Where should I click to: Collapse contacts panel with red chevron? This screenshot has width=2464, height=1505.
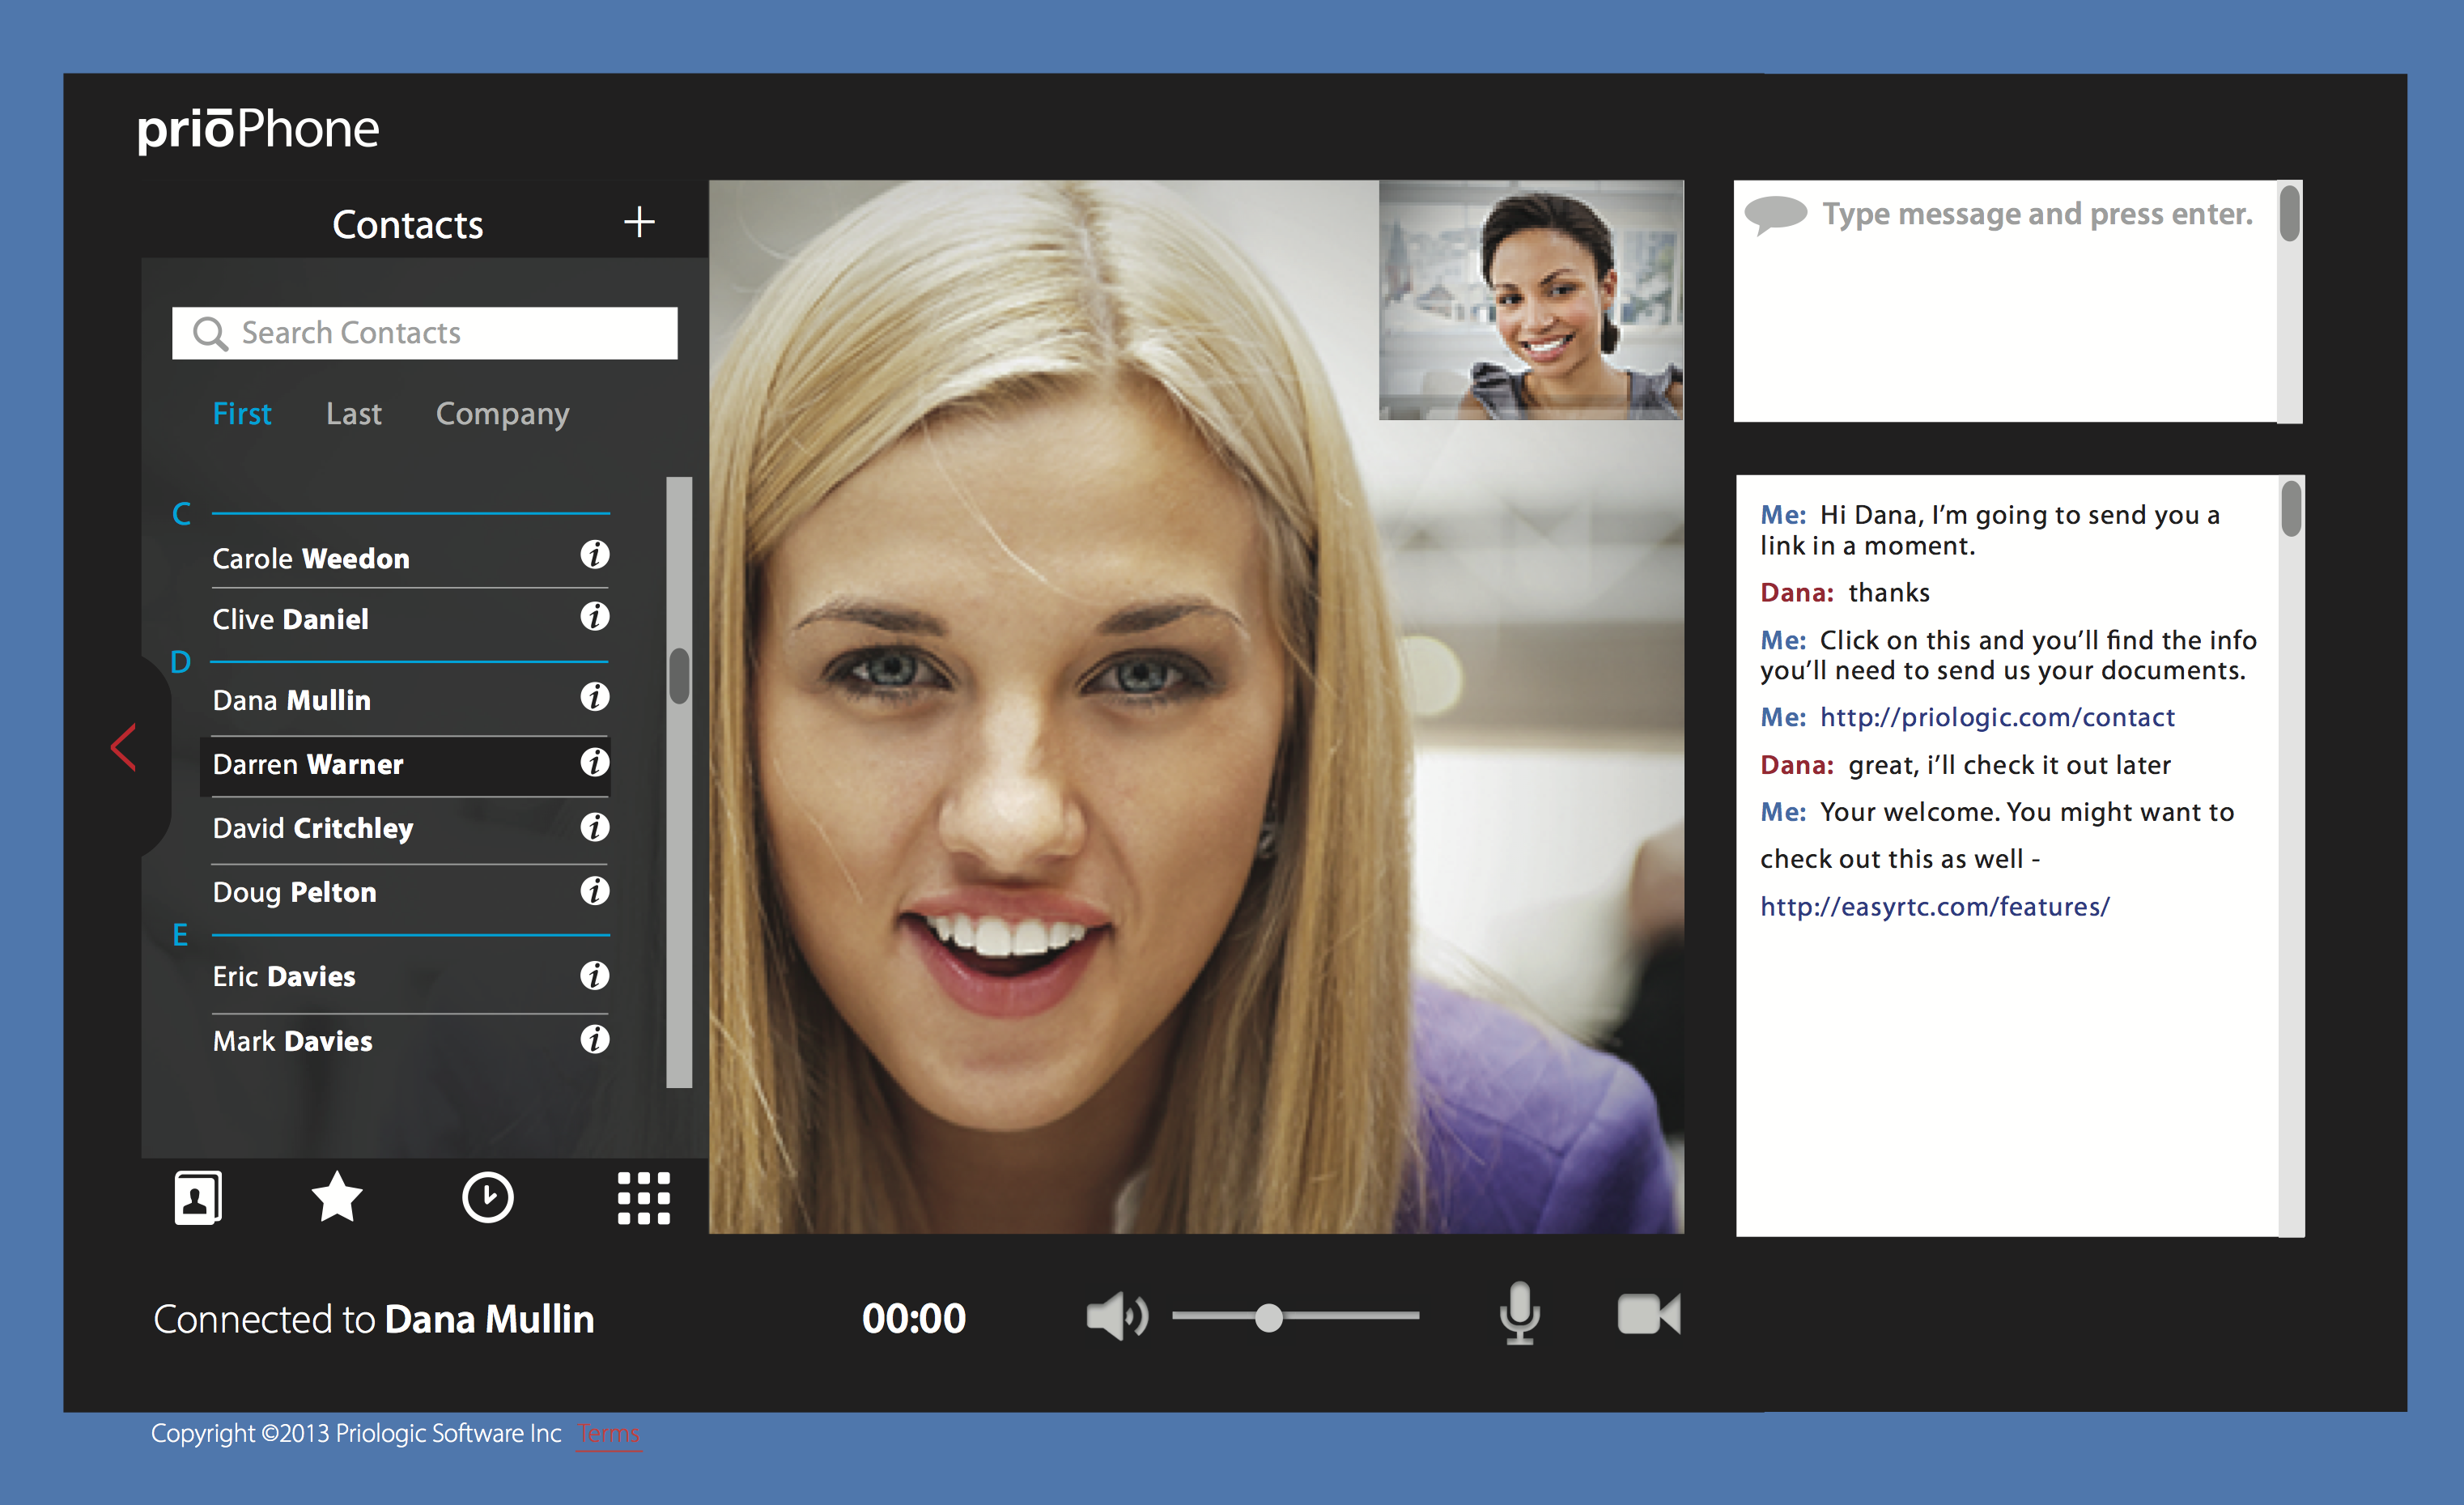coord(124,747)
